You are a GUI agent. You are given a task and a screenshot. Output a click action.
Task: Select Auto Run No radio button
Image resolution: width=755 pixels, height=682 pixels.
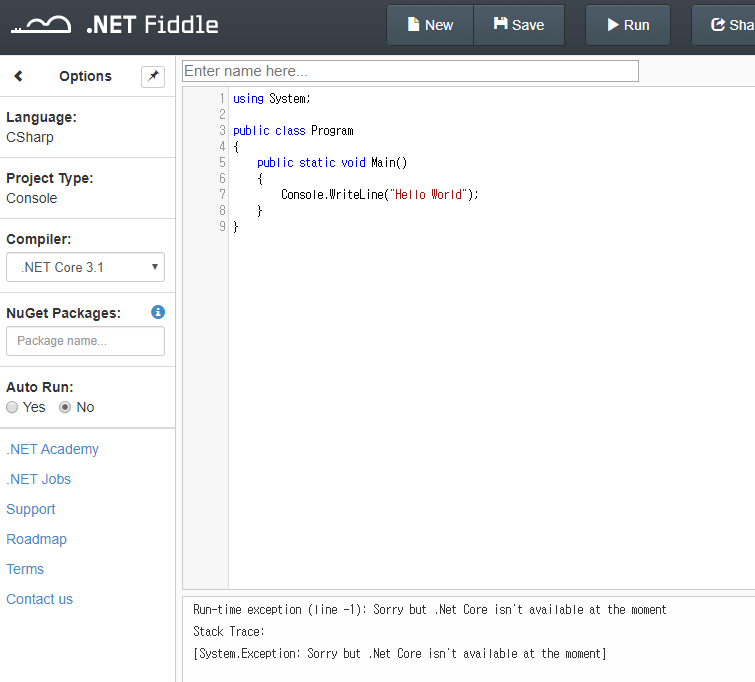(x=65, y=407)
